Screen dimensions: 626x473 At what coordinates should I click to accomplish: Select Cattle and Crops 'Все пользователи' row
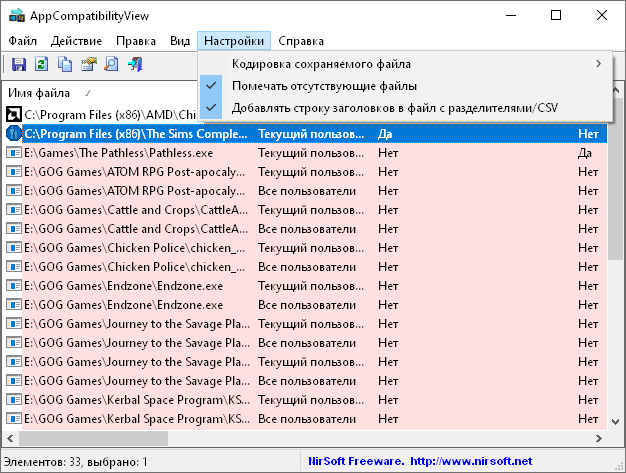(307, 229)
